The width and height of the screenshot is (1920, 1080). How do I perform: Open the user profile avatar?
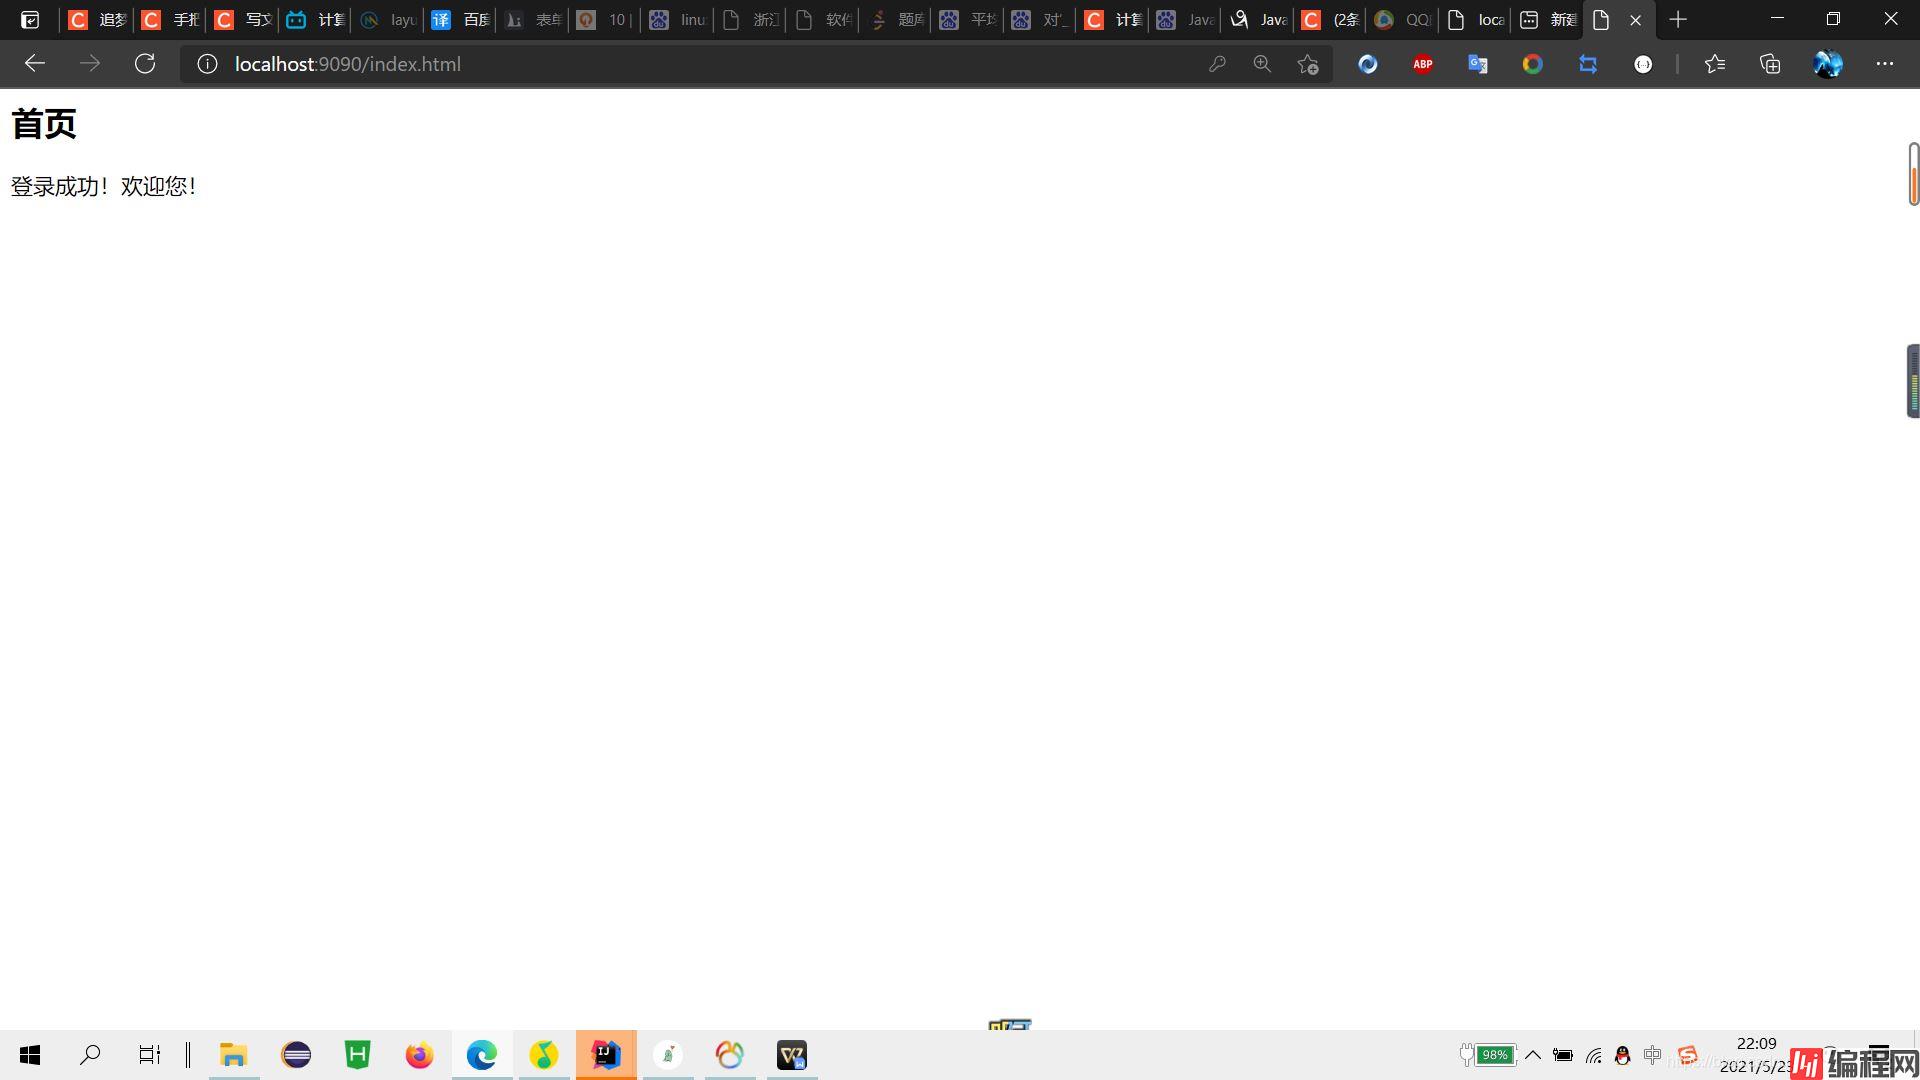click(1828, 64)
